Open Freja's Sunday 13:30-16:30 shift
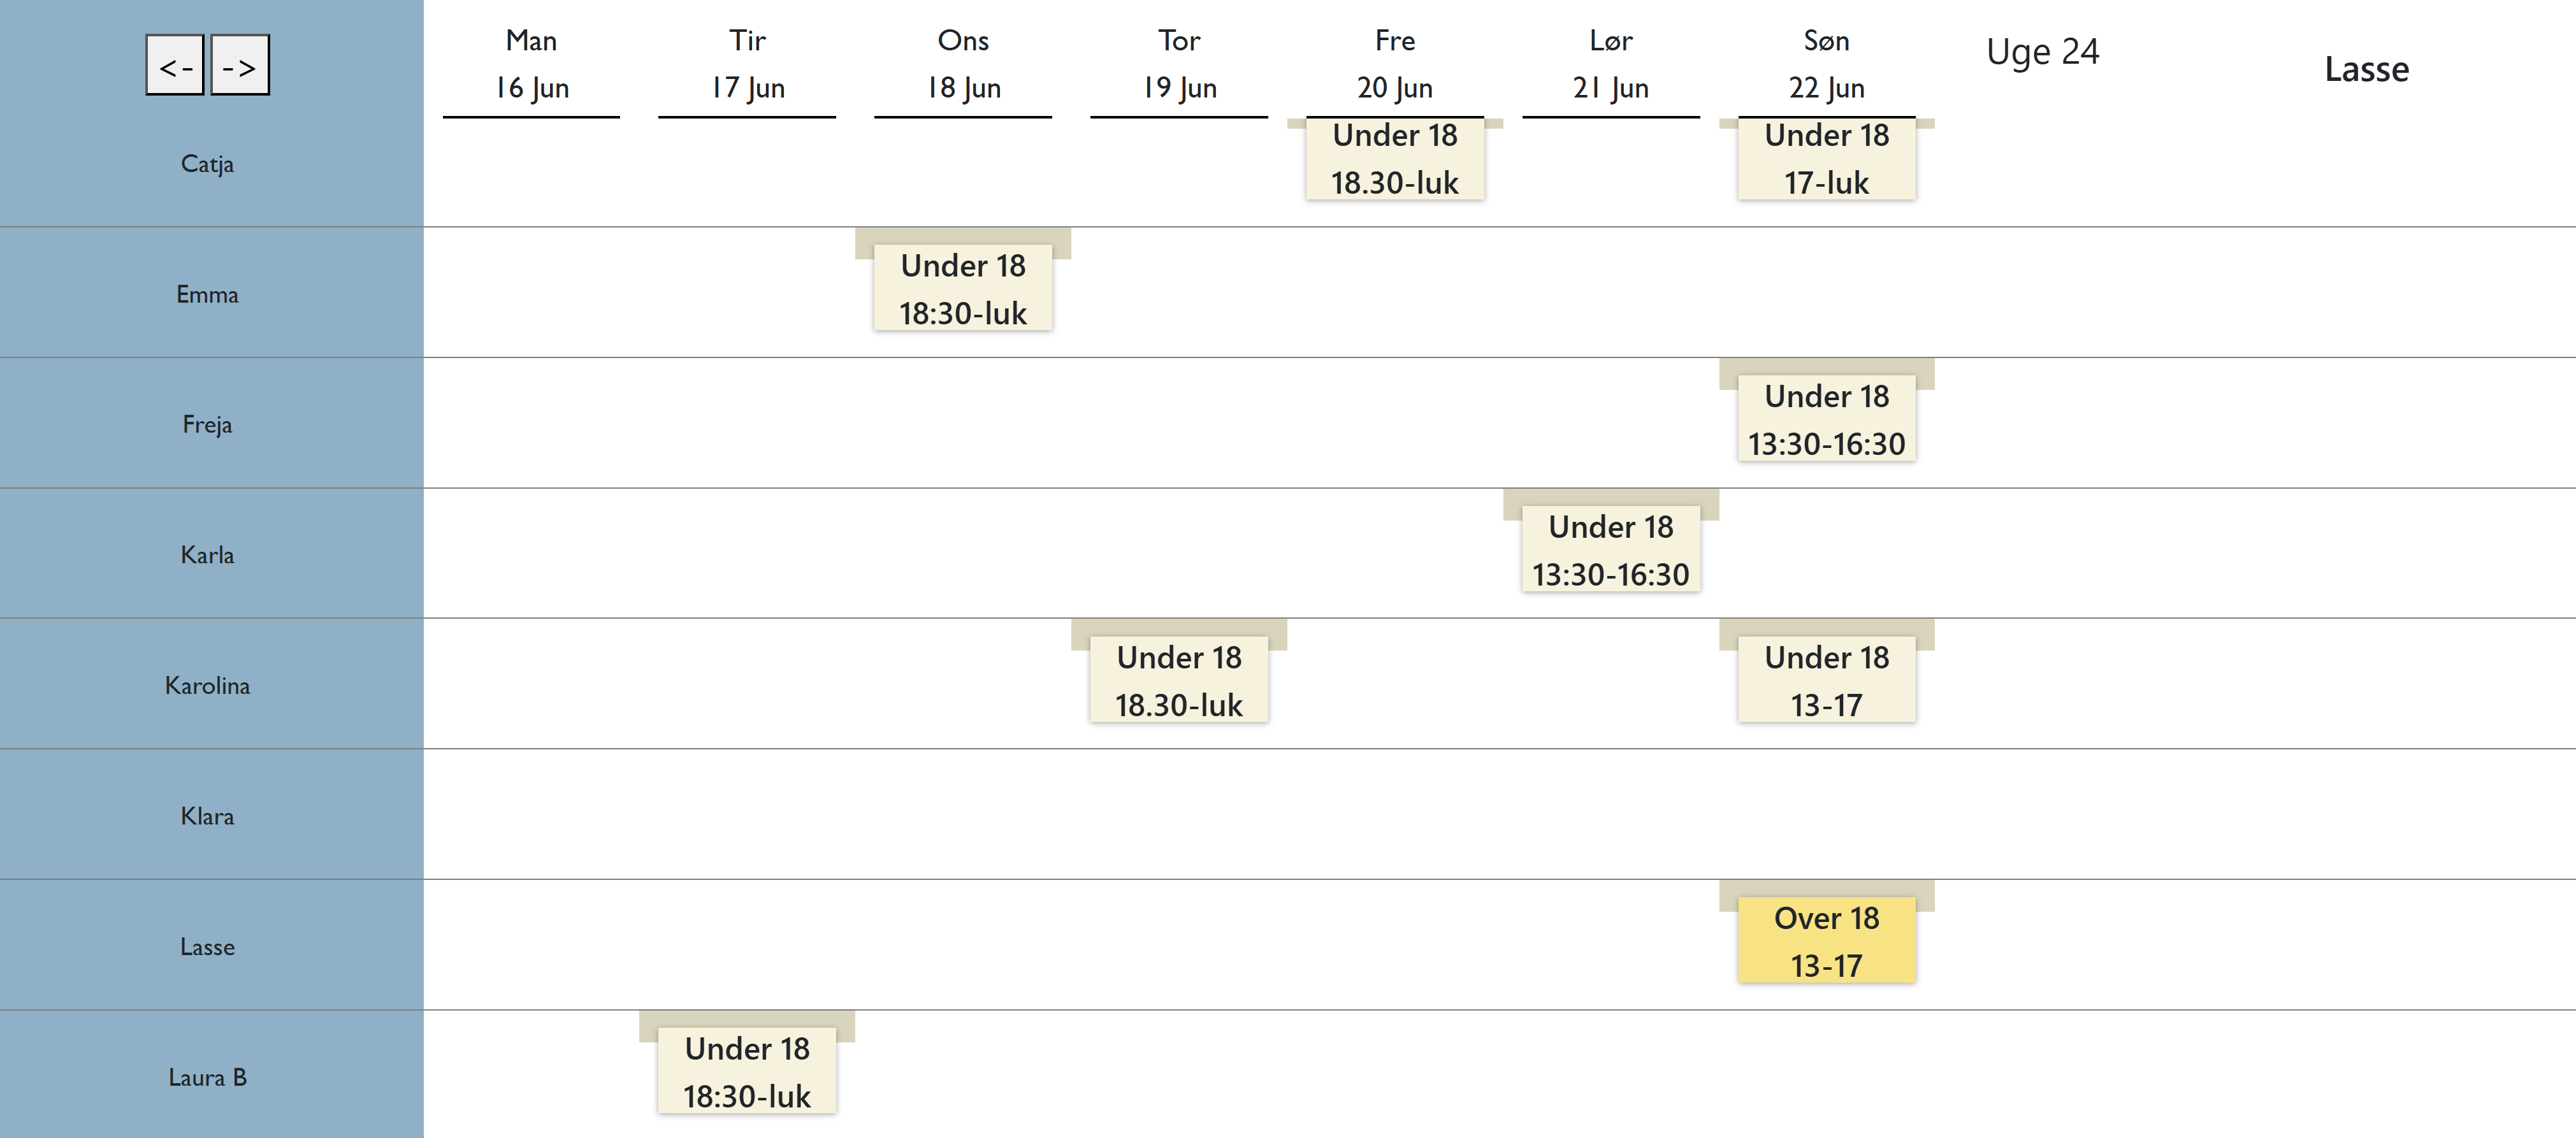This screenshot has height=1138, width=2576. click(1826, 420)
